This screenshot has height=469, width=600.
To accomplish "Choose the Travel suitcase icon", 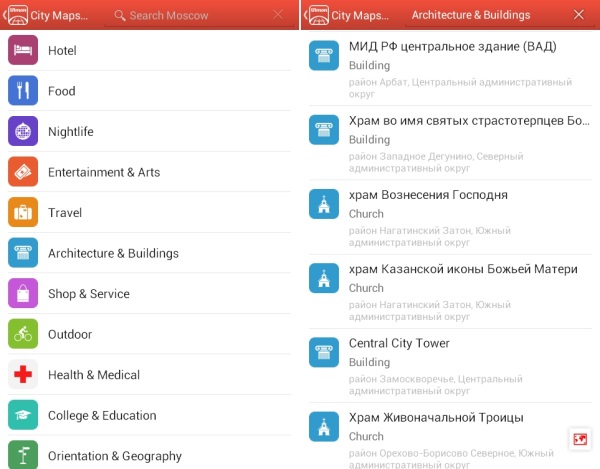I will pyautogui.click(x=23, y=212).
